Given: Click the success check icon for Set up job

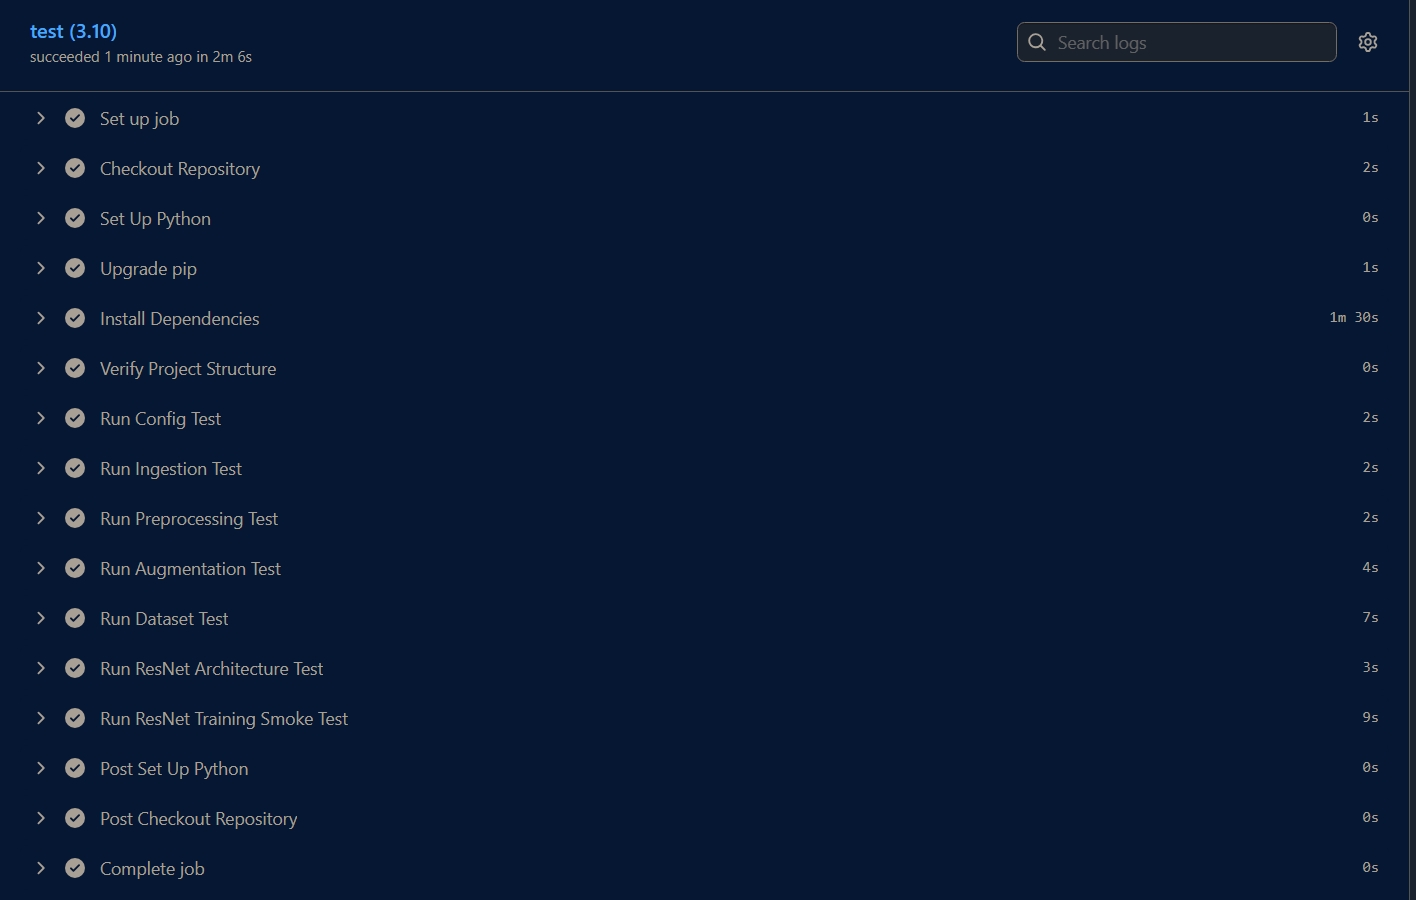Looking at the screenshot, I should 75,118.
